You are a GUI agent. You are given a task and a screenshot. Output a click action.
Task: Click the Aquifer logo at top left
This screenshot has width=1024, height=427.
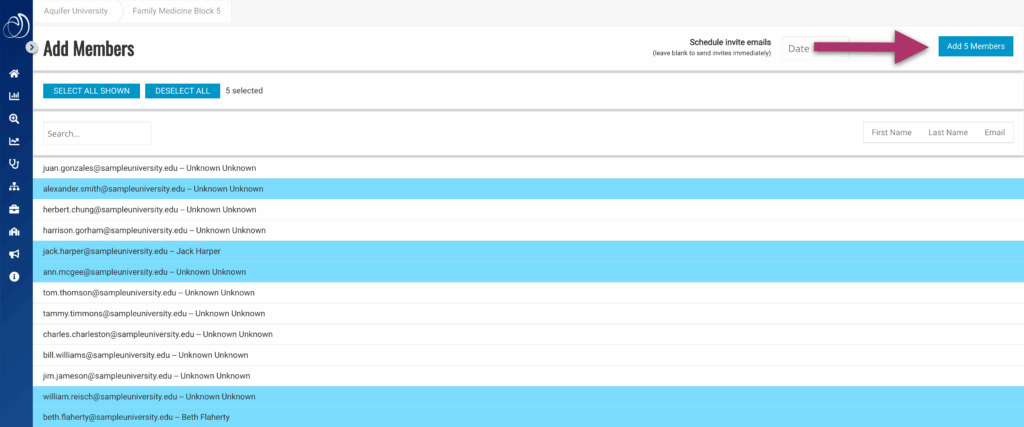pyautogui.click(x=15, y=23)
